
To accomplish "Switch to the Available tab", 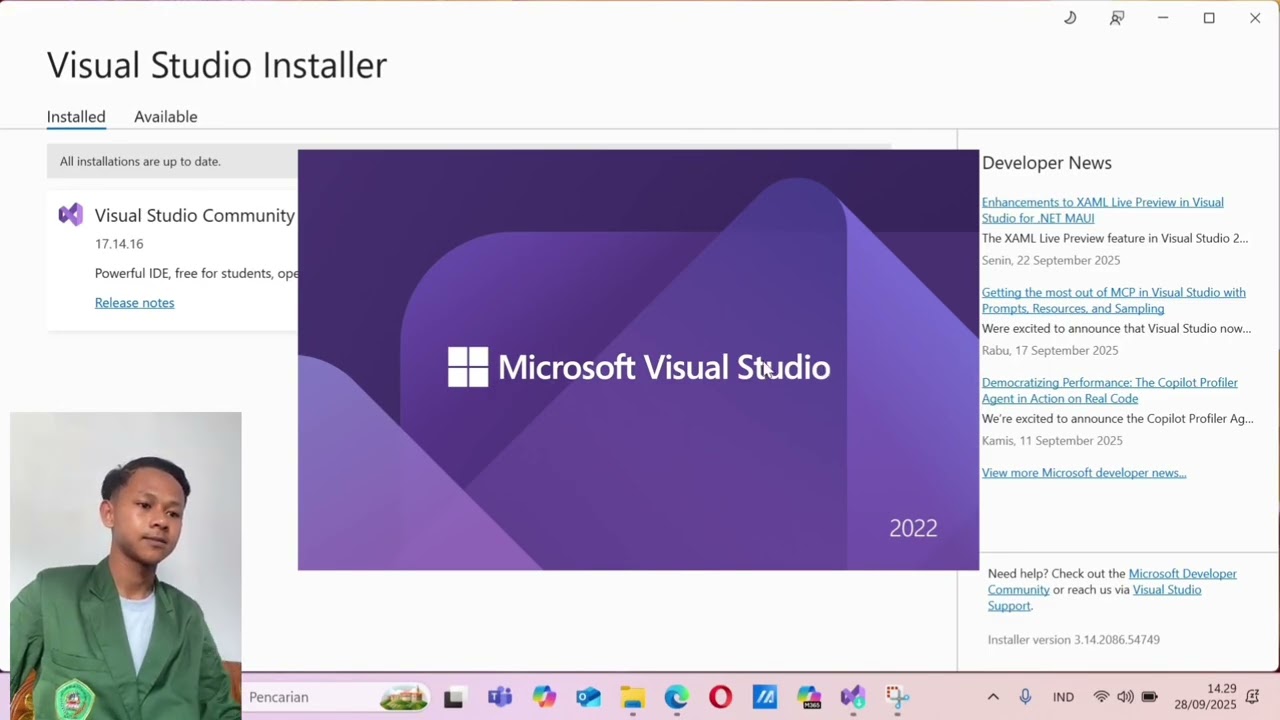I will [x=166, y=117].
